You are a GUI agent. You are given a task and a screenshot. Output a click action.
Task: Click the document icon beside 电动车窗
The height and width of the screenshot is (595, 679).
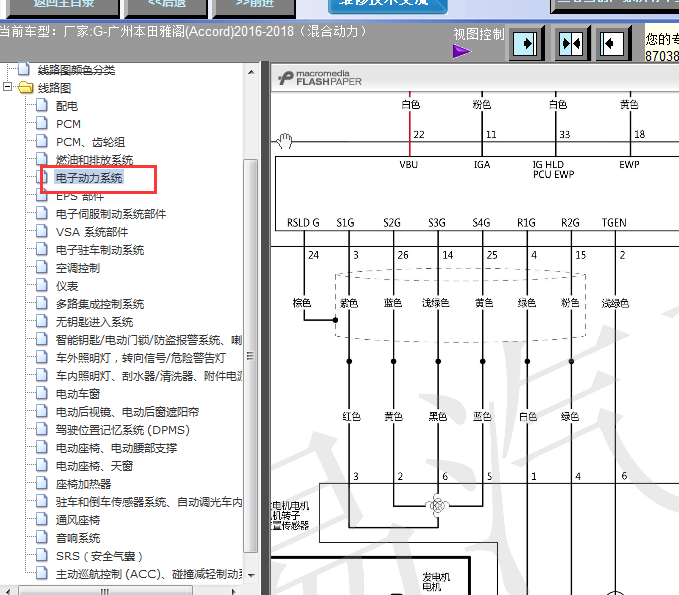[42, 393]
